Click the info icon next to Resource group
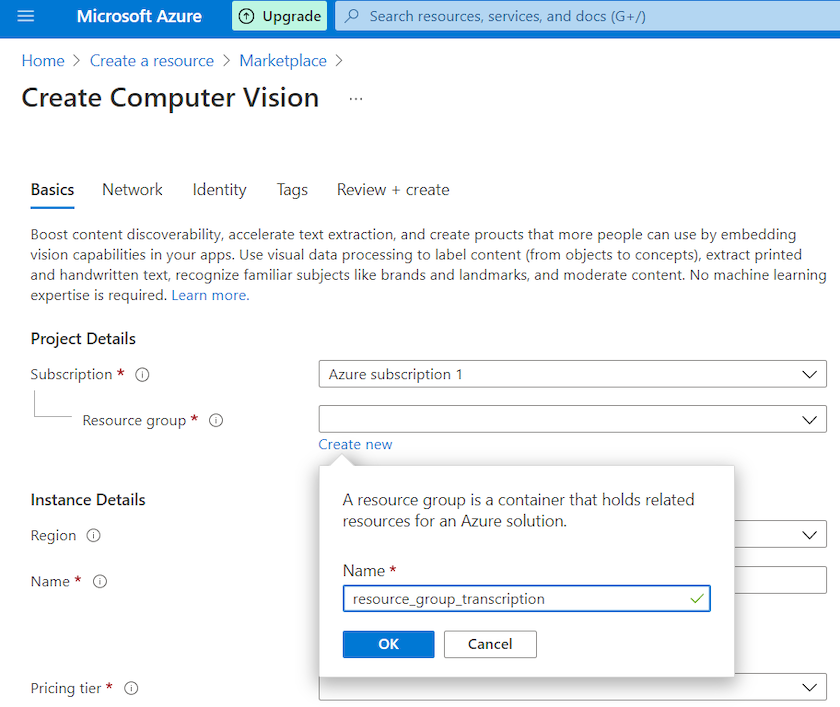840x707 pixels. tap(215, 420)
